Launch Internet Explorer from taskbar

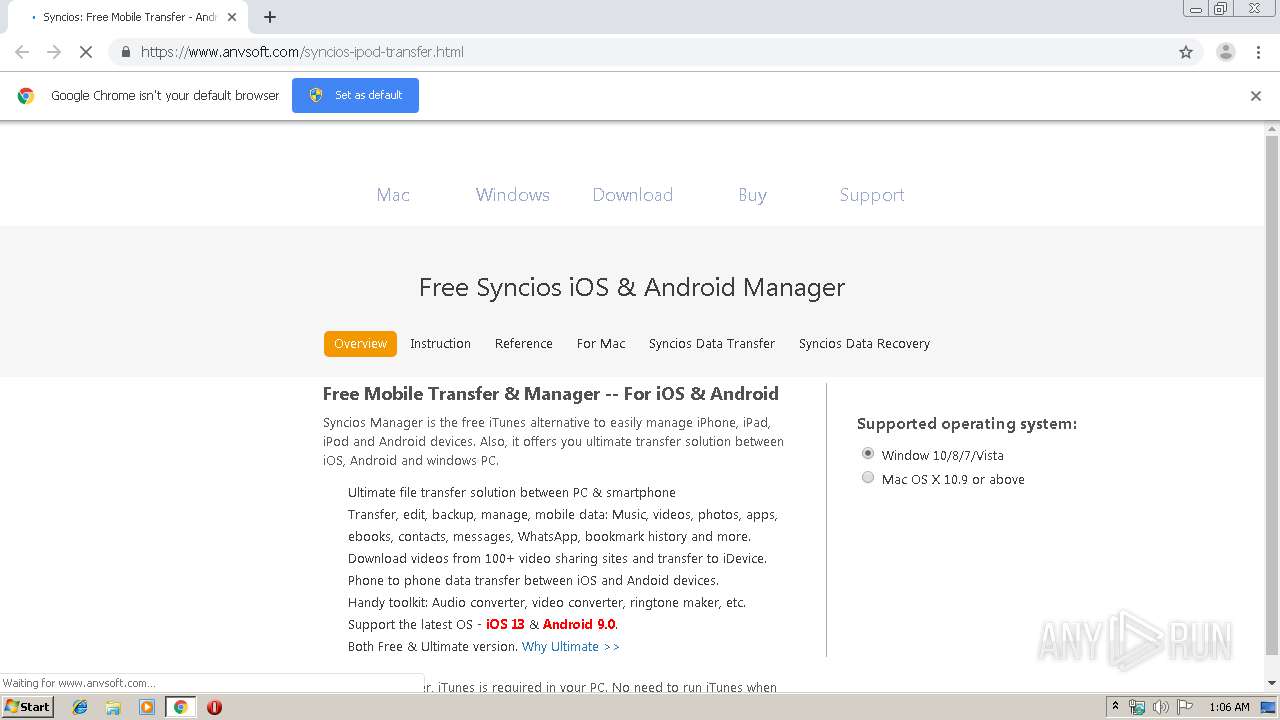coord(80,707)
